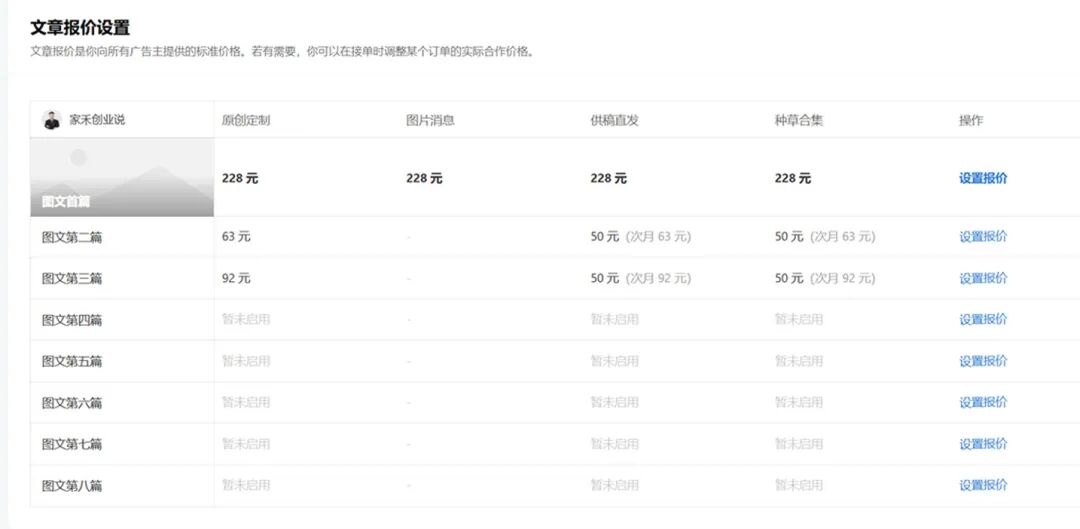Click the 图文第七篇 row label

(x=72, y=444)
